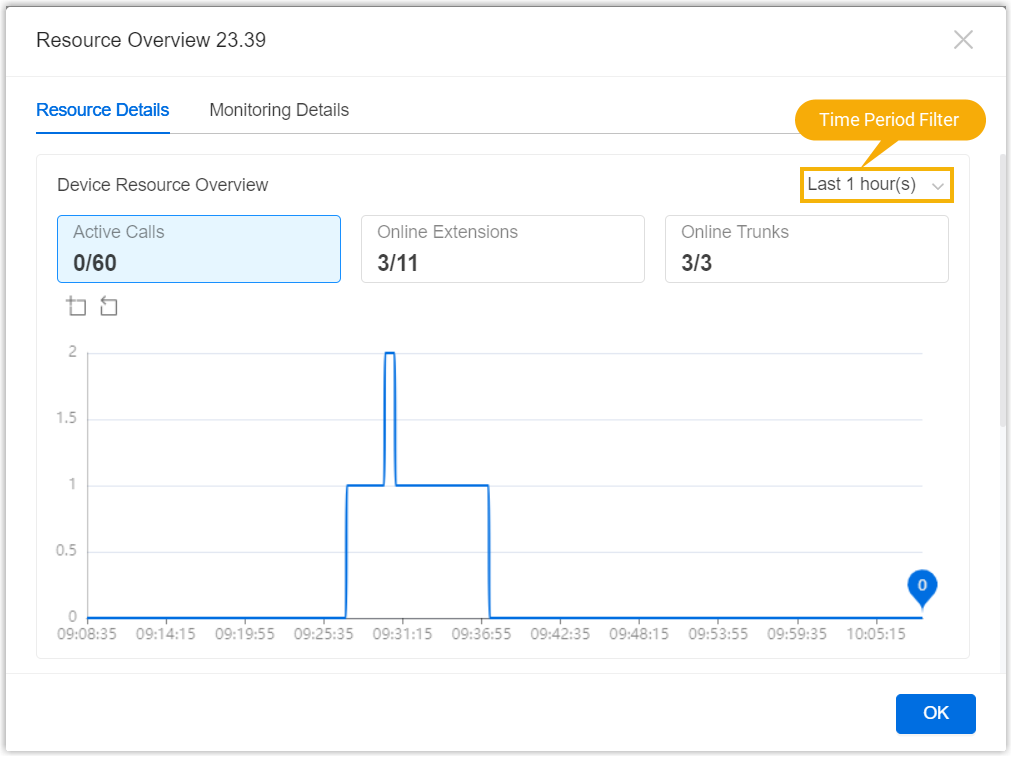Switch to the Monitoring Details tab
The image size is (1012, 757).
coord(279,110)
